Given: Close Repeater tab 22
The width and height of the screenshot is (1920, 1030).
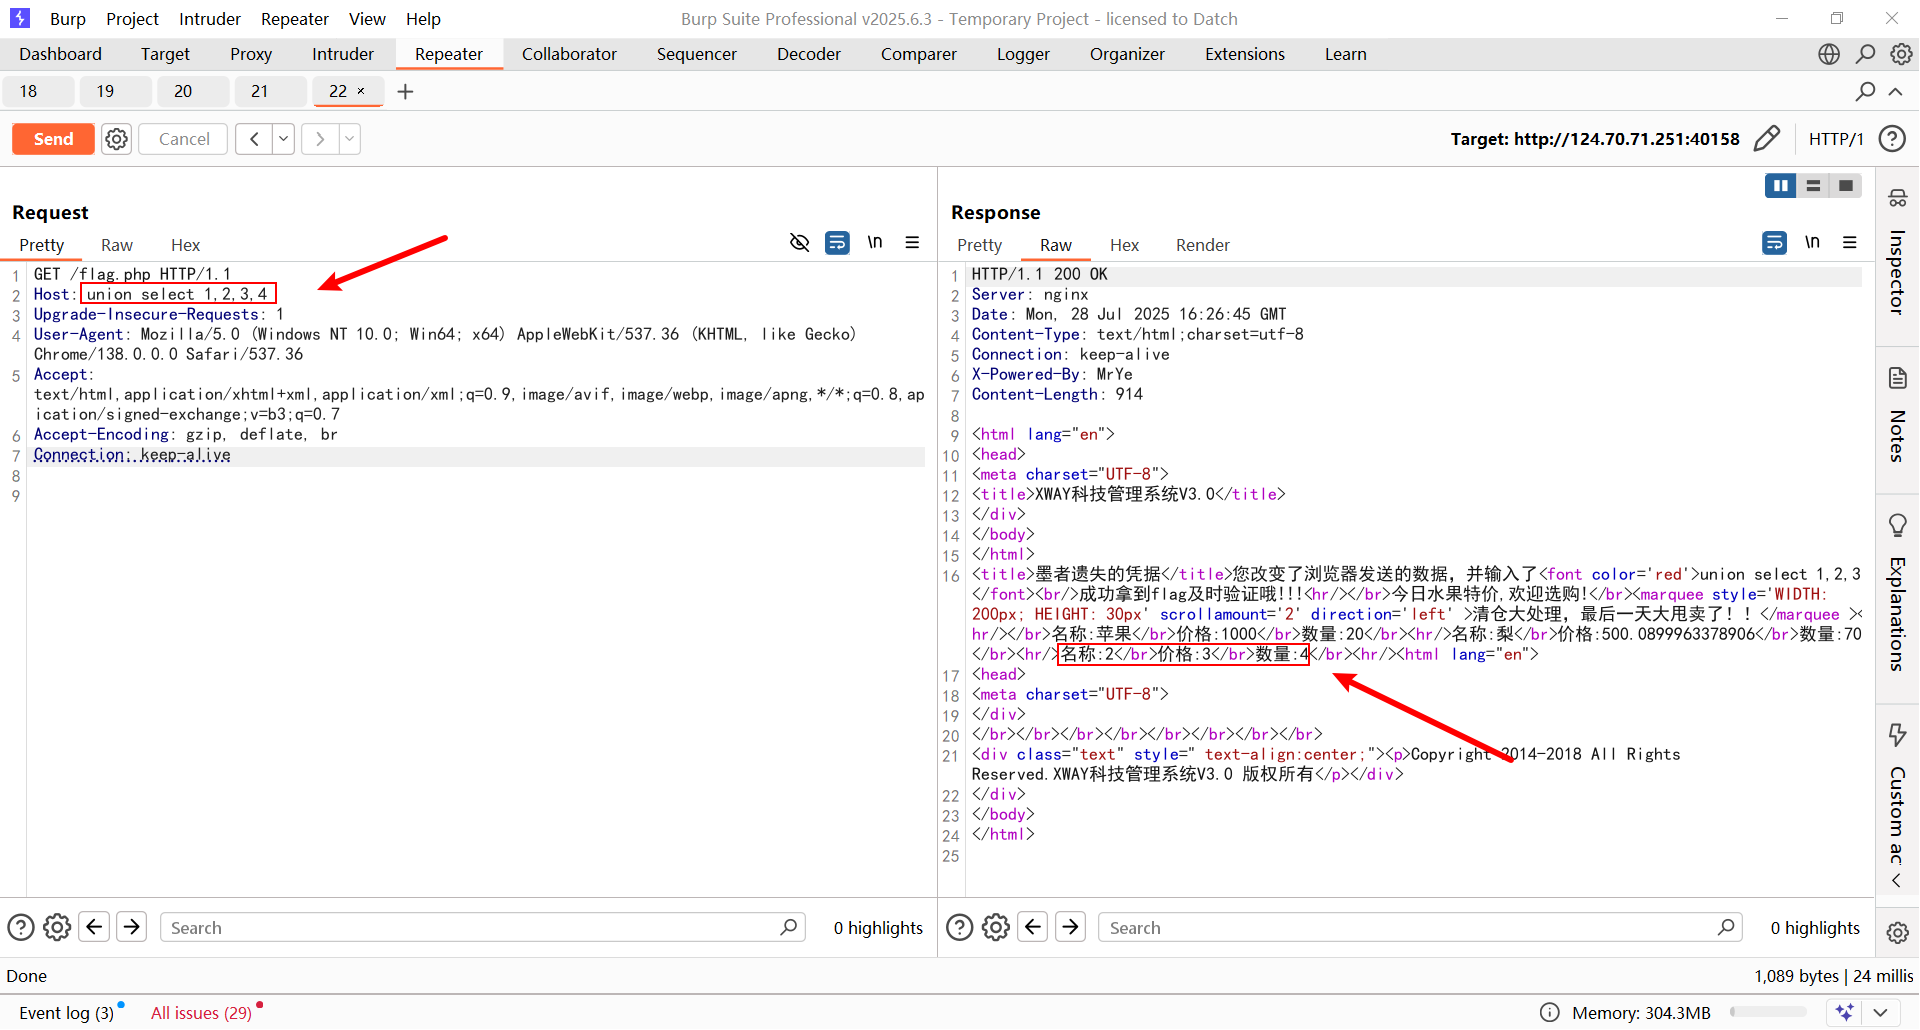Looking at the screenshot, I should (361, 91).
